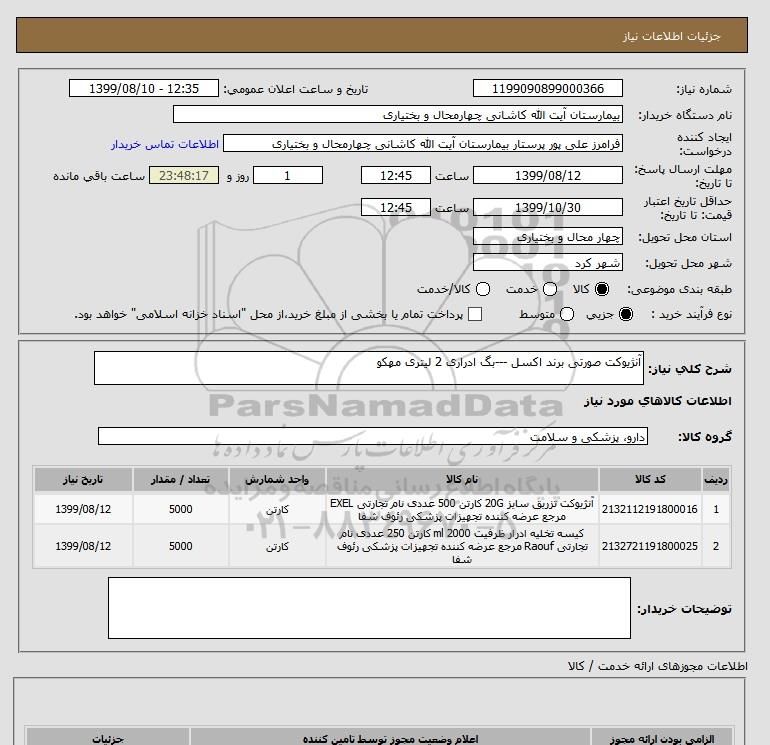Screen dimensions: 770x745
Task: Select the خدمت category radio button
Action: 550,289
